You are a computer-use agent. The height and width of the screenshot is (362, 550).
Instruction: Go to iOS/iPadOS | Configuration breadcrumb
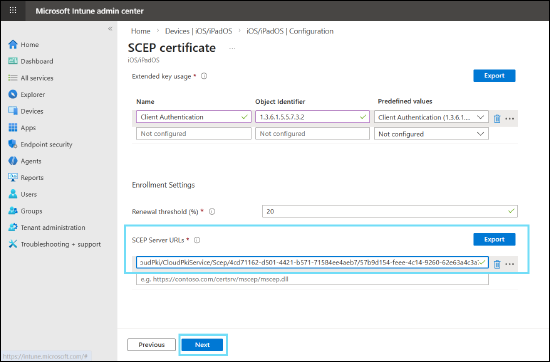(x=290, y=31)
